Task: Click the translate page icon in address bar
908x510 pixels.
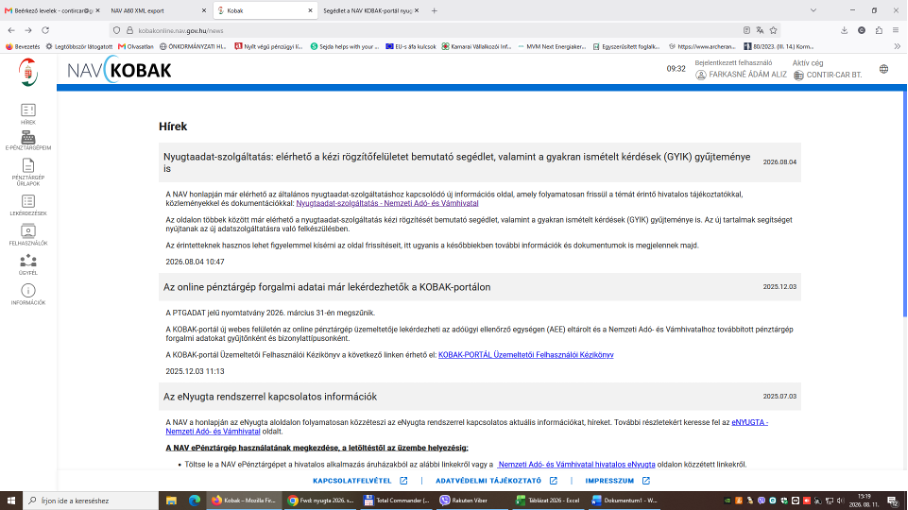Action: pos(760,30)
